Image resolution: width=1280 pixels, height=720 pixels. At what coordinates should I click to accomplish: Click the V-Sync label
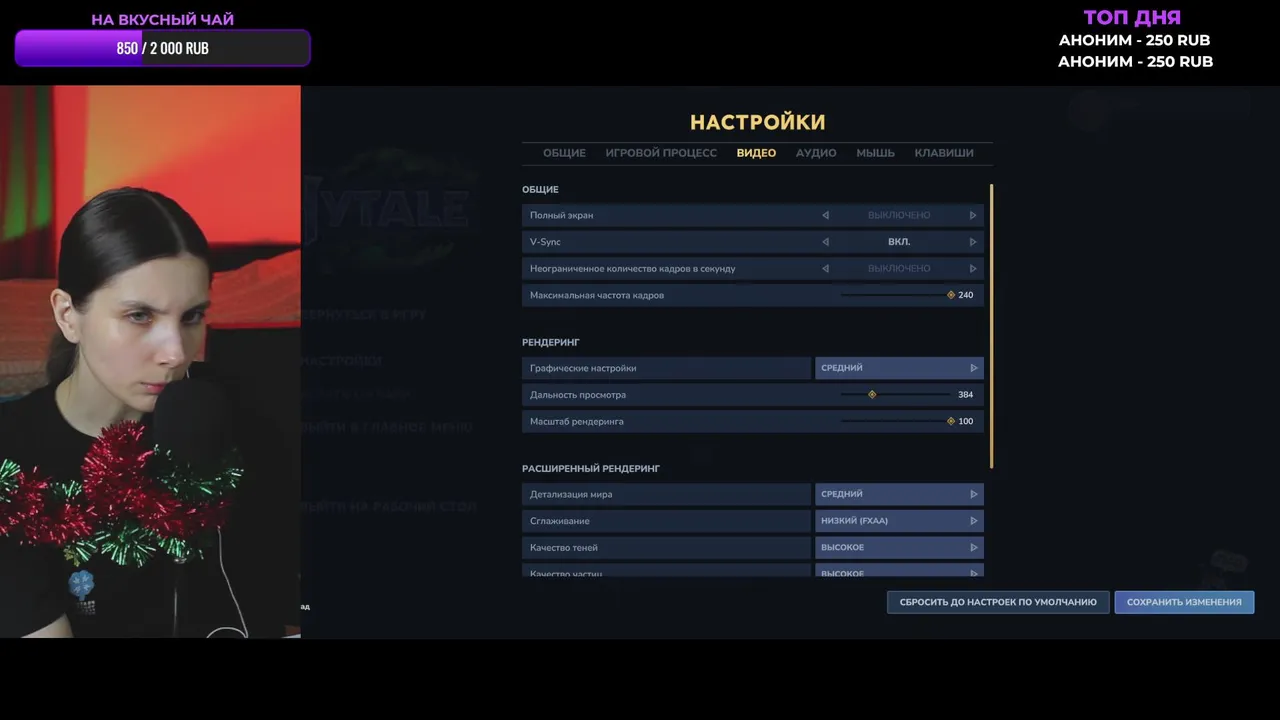coord(545,242)
